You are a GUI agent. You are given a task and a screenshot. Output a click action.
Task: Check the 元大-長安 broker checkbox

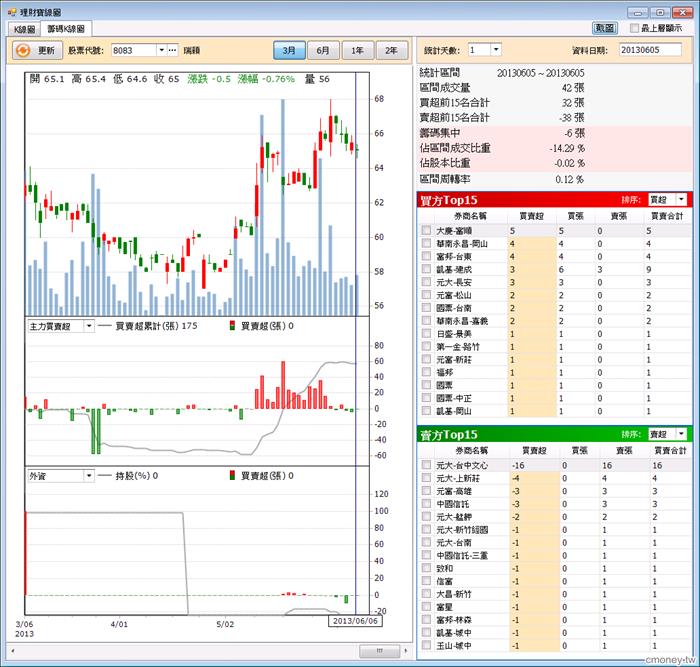pyautogui.click(x=426, y=282)
